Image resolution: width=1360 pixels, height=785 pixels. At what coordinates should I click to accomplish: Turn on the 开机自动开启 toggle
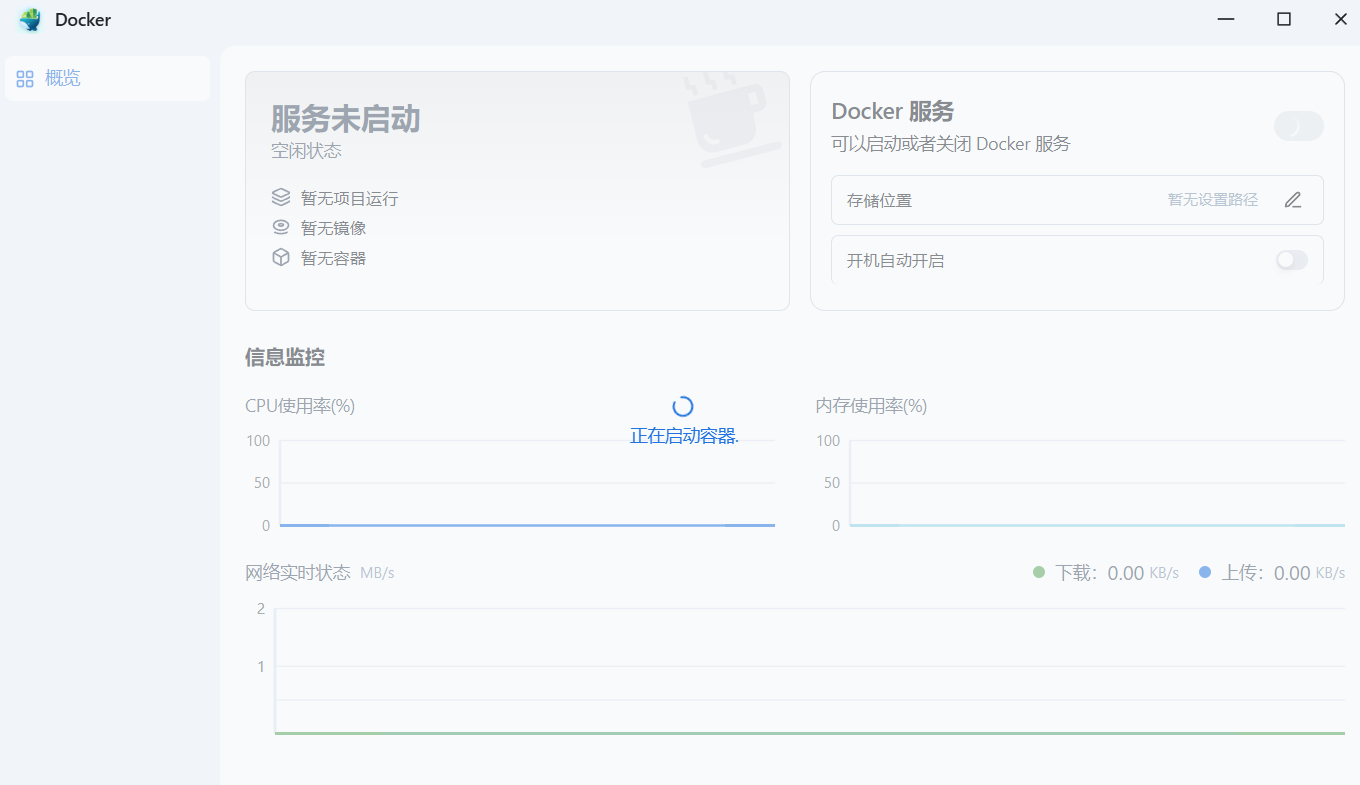tap(1291, 259)
